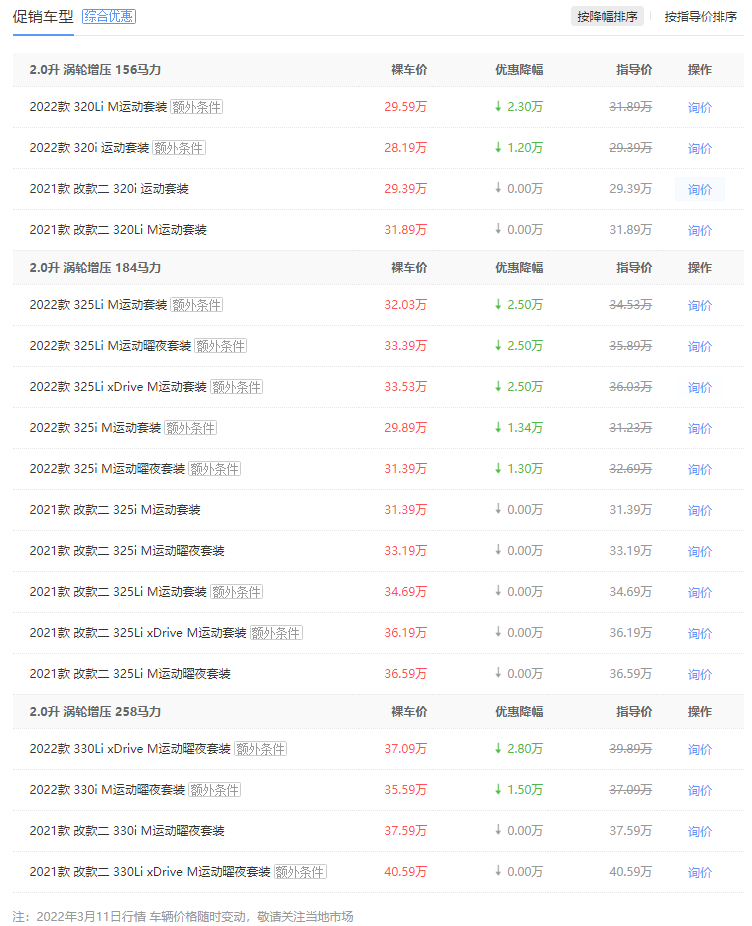Select model name 2021款 改款二 320i 运动套装

(x=109, y=189)
